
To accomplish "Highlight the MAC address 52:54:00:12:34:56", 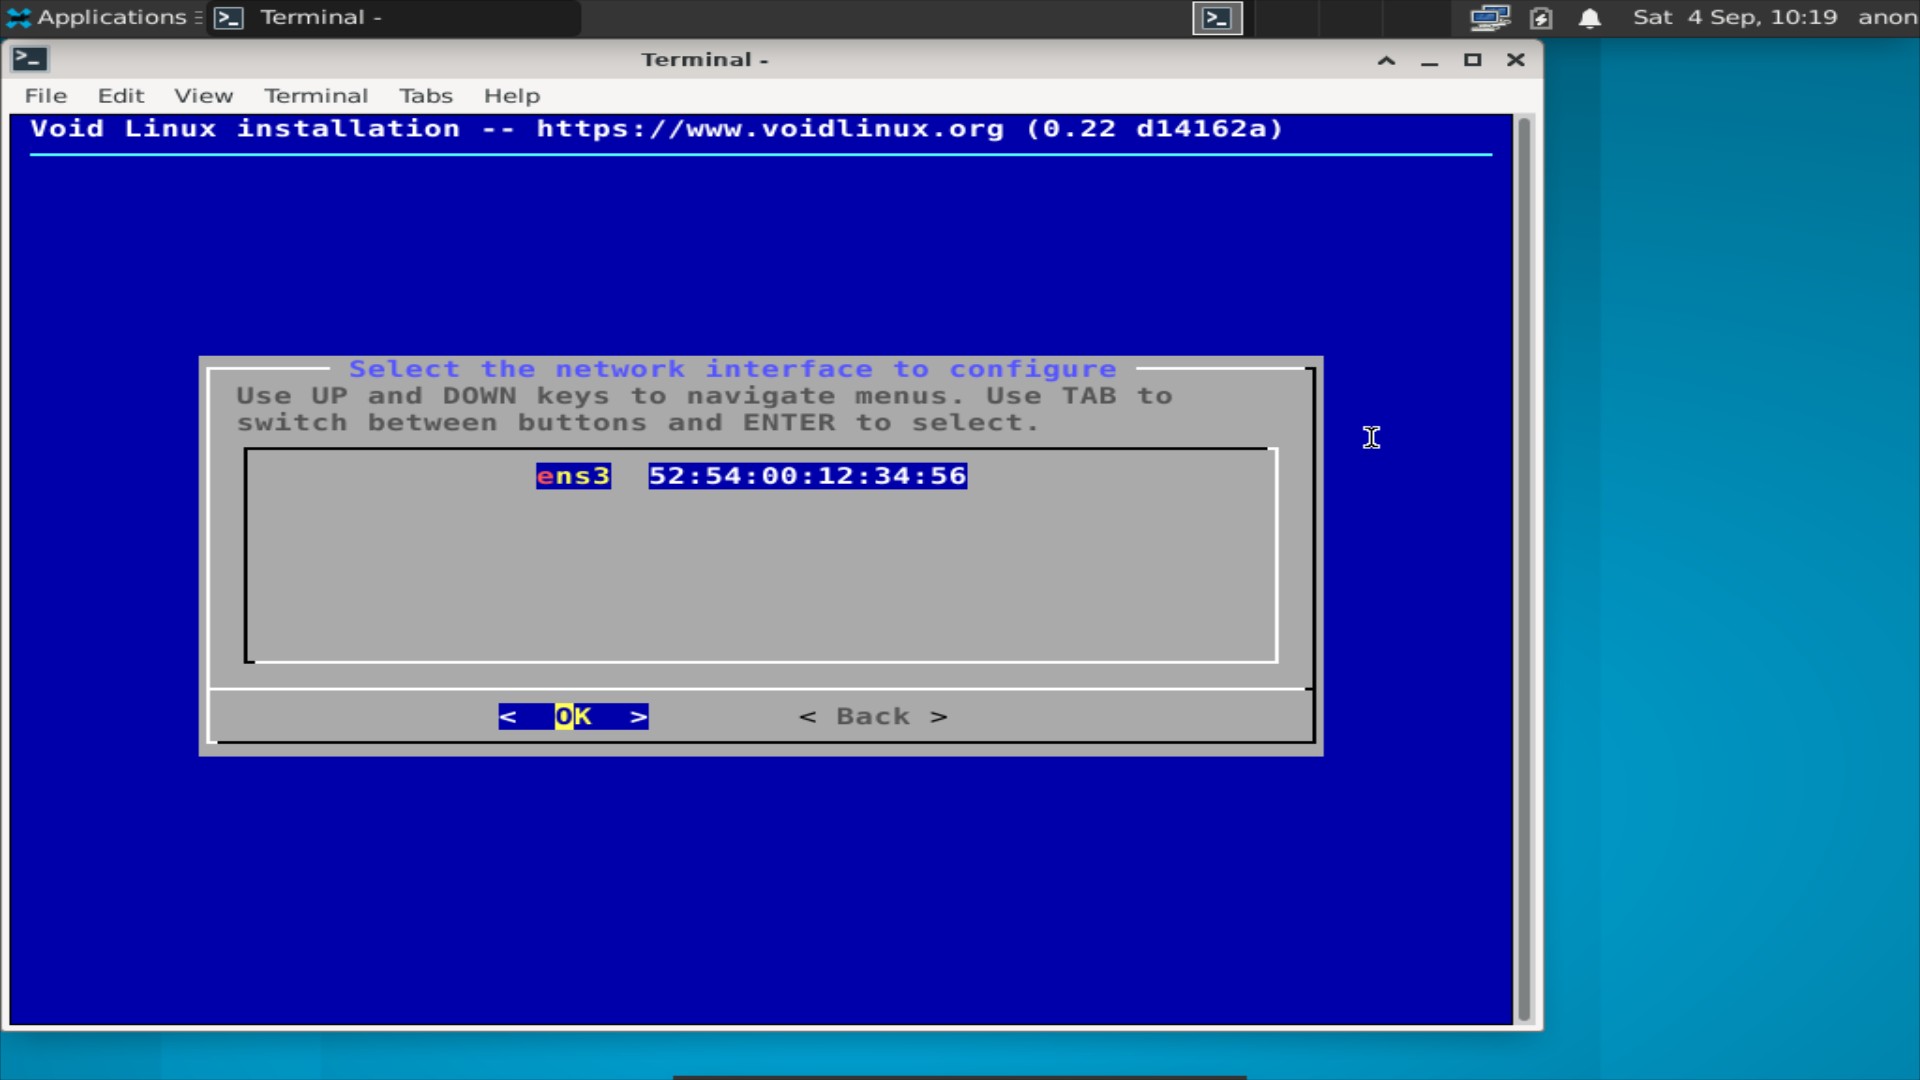I will click(806, 476).
